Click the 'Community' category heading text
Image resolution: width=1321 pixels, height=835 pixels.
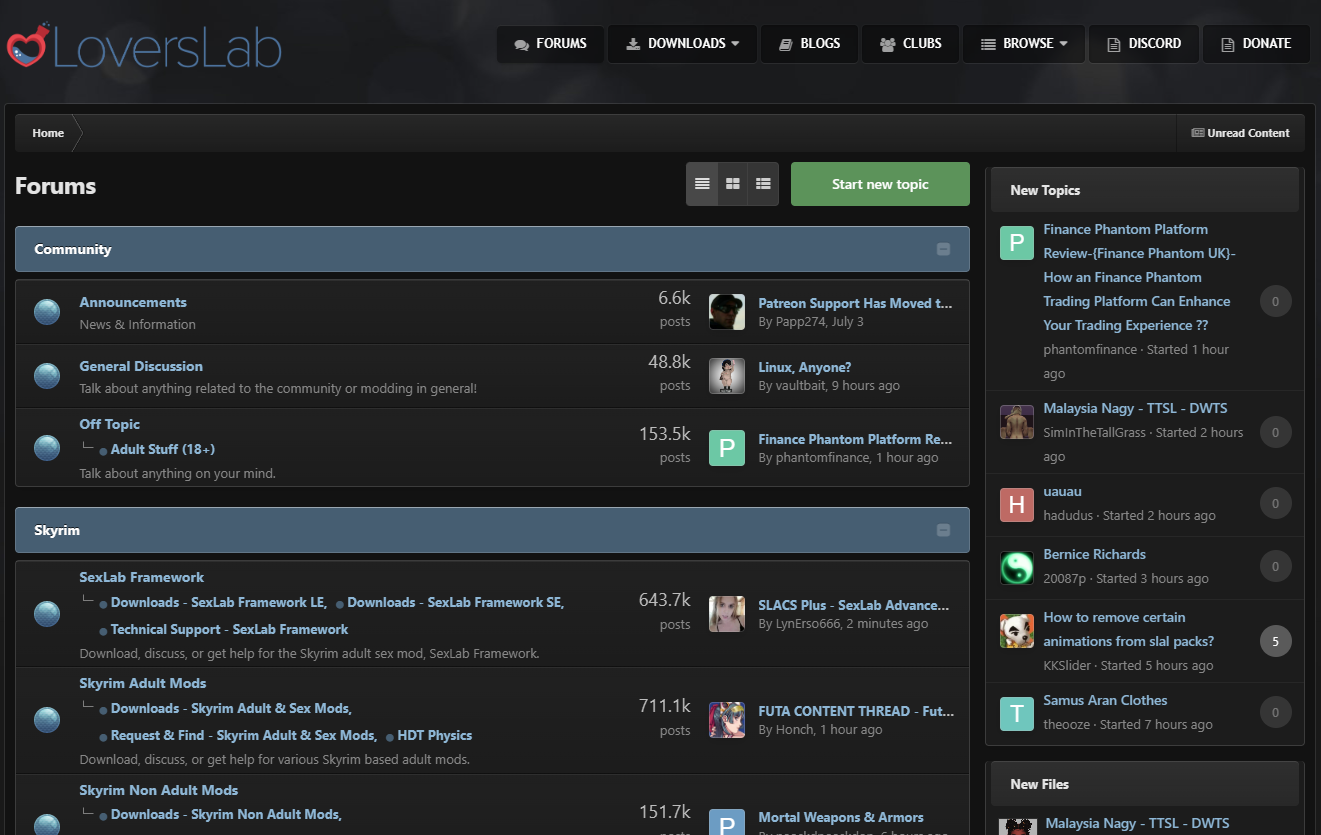73,249
